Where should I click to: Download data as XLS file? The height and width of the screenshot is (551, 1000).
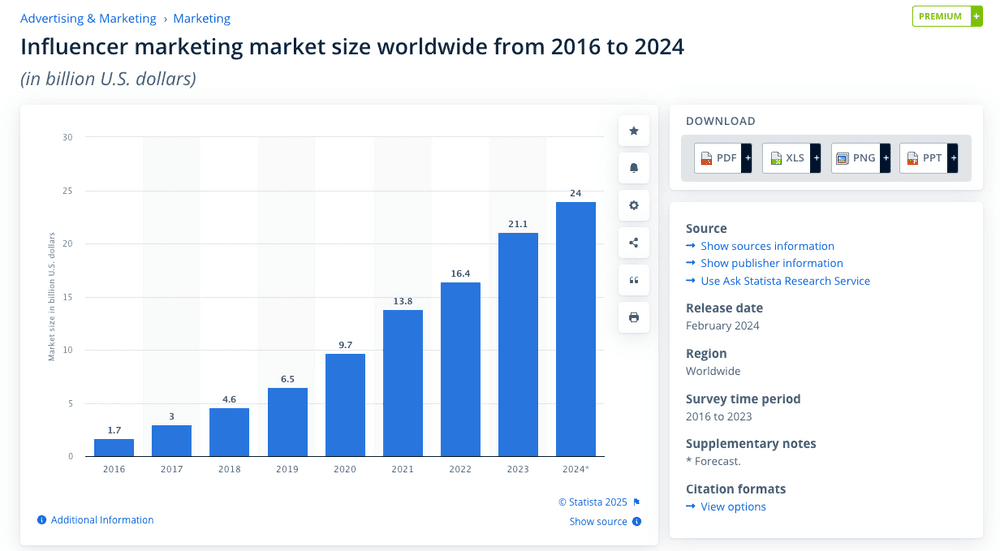click(x=791, y=158)
